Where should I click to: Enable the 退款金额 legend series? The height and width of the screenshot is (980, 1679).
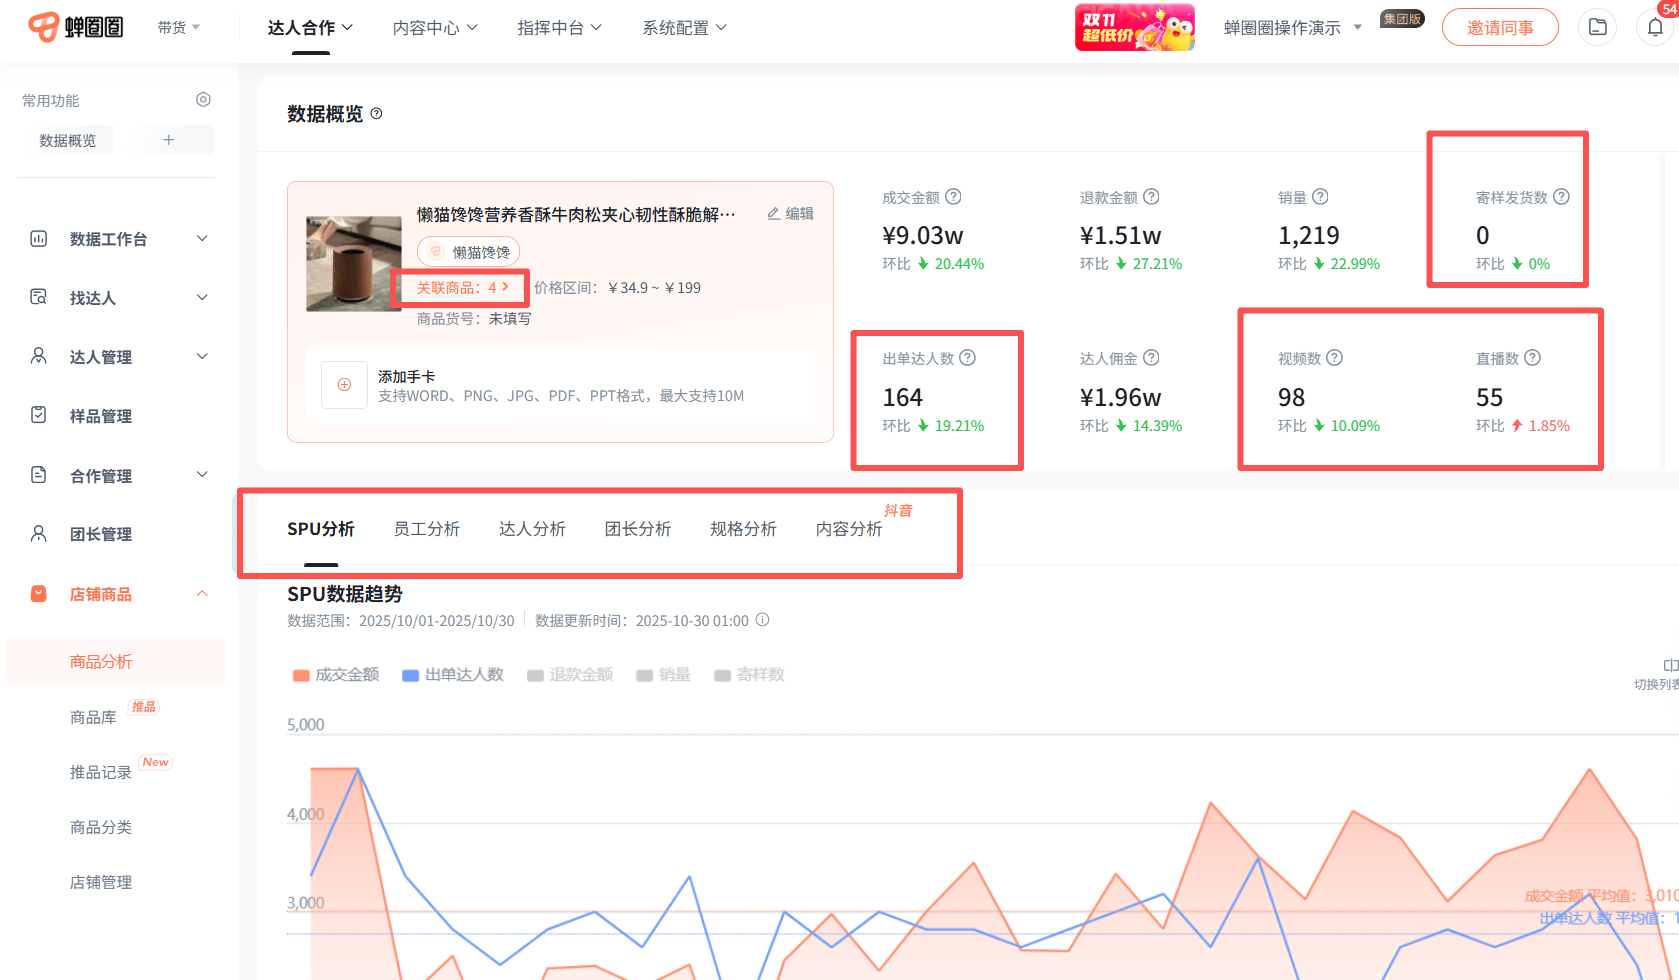coord(570,675)
